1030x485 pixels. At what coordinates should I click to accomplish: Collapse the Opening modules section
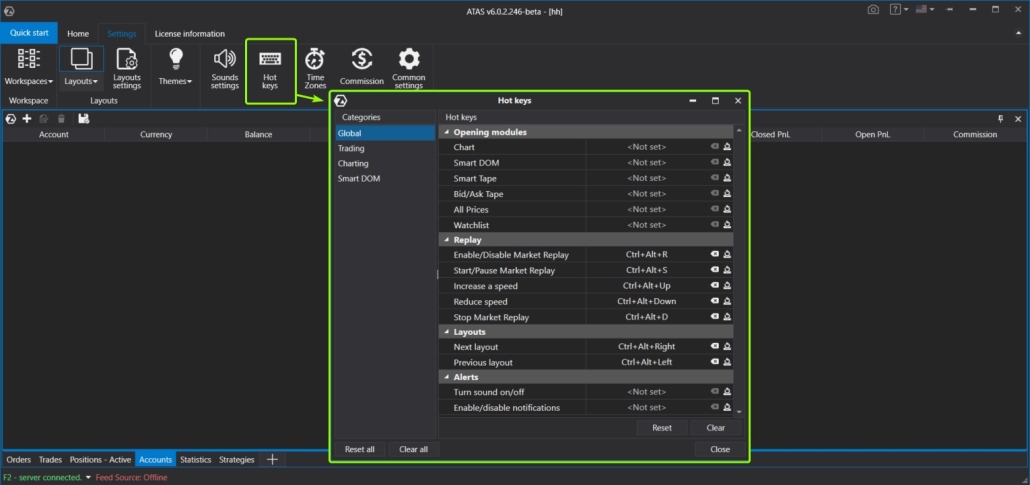pyautogui.click(x=446, y=132)
